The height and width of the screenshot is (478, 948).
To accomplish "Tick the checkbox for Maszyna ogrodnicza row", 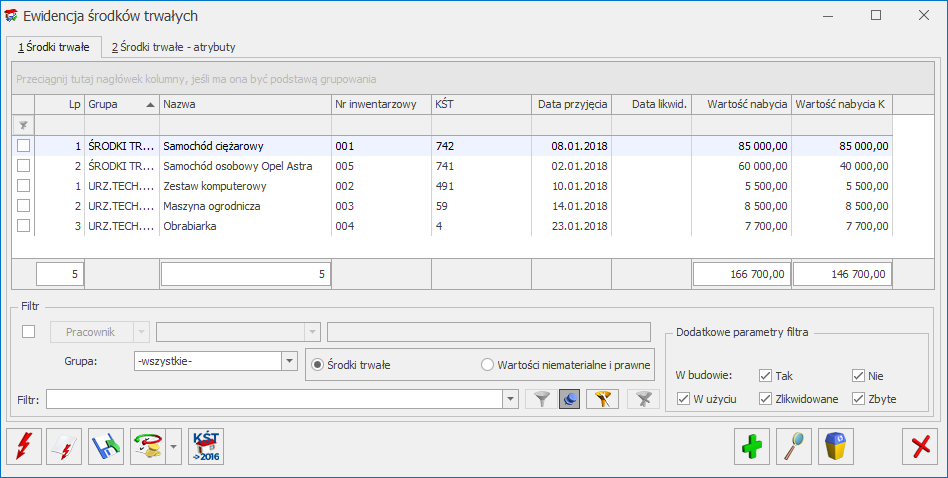I will tap(24, 205).
